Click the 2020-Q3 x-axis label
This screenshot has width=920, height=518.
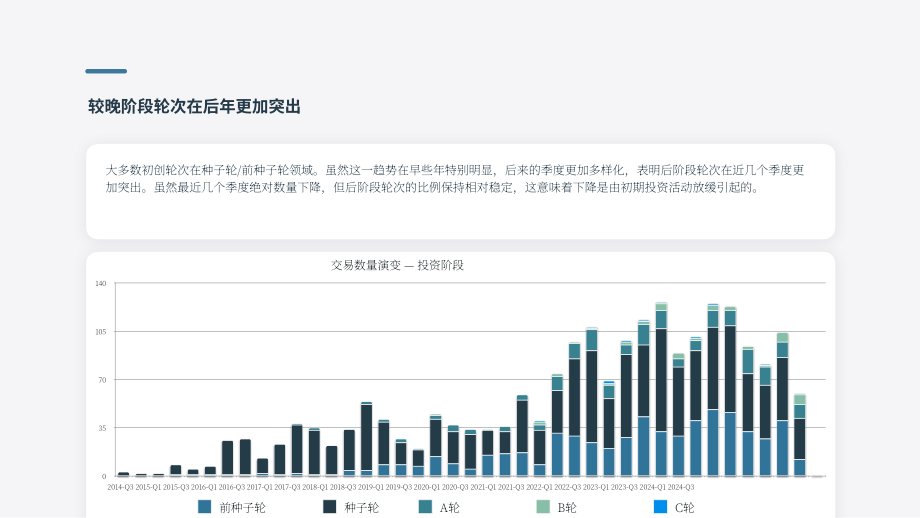click(455, 487)
